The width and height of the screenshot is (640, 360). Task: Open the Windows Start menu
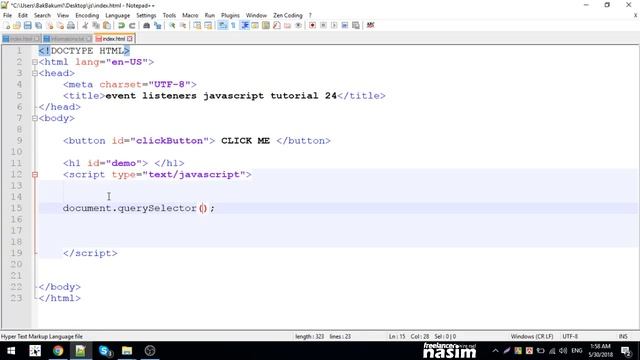[x=11, y=351]
